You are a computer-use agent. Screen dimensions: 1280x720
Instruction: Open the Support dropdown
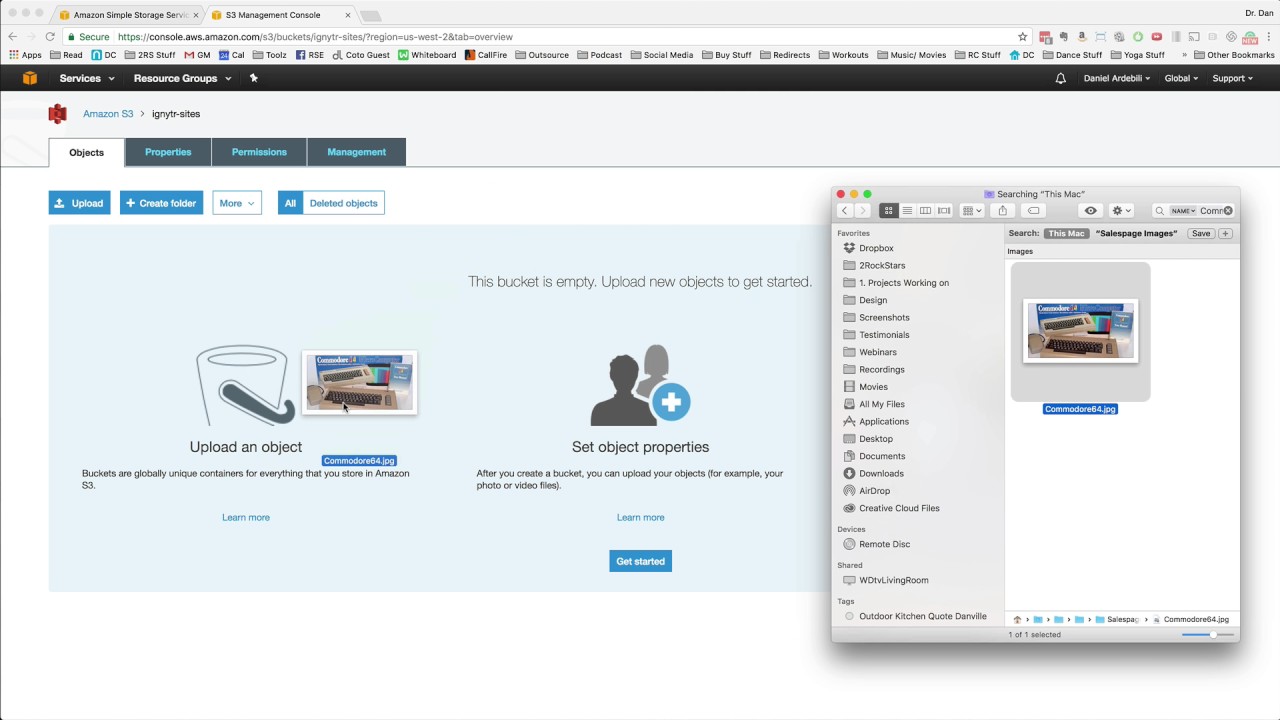point(1232,78)
